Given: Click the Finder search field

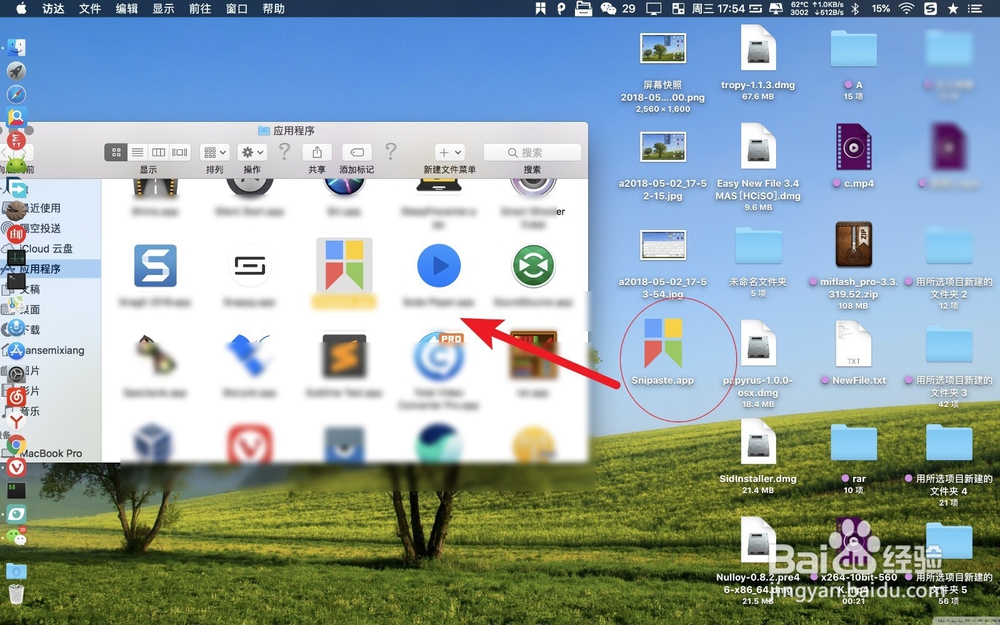Looking at the screenshot, I should point(532,152).
